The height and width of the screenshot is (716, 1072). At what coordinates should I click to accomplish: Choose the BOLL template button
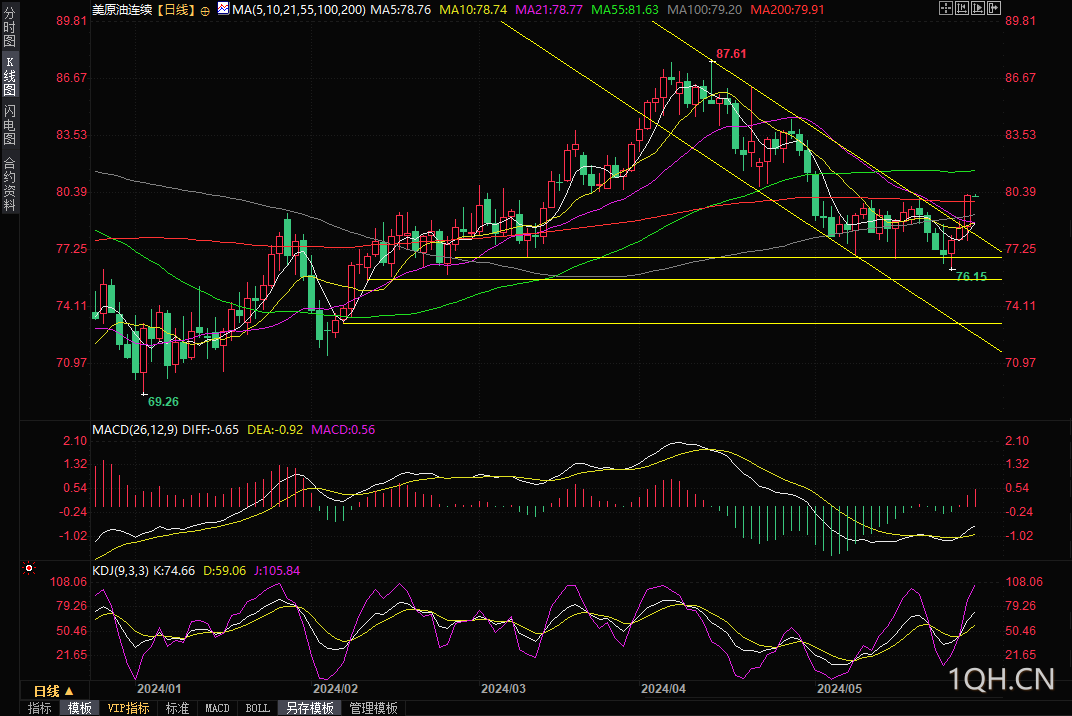click(258, 708)
